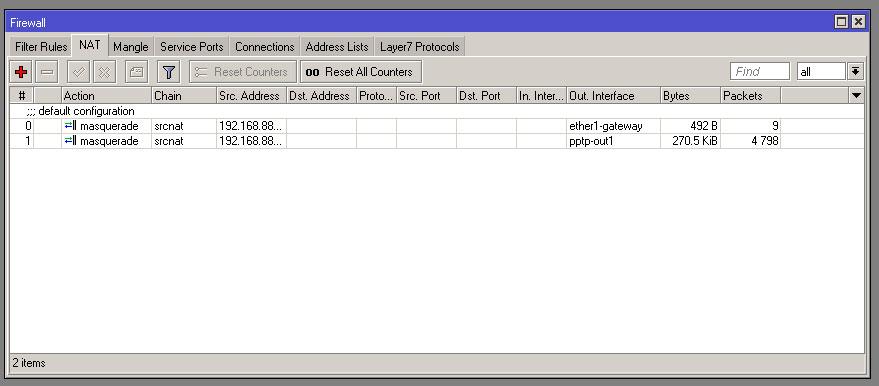The height and width of the screenshot is (386, 879).
Task: Expand the column chooser arrow in header
Action: coord(857,96)
